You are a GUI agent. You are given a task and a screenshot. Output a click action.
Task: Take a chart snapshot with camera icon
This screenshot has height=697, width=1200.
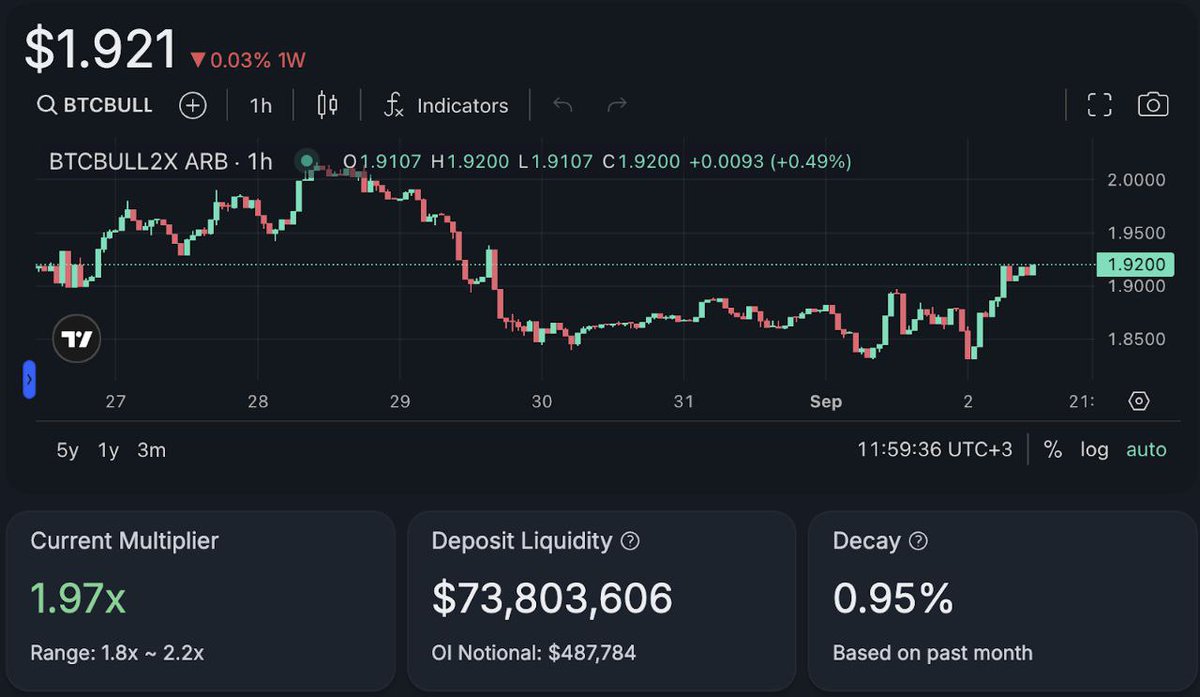(x=1153, y=105)
